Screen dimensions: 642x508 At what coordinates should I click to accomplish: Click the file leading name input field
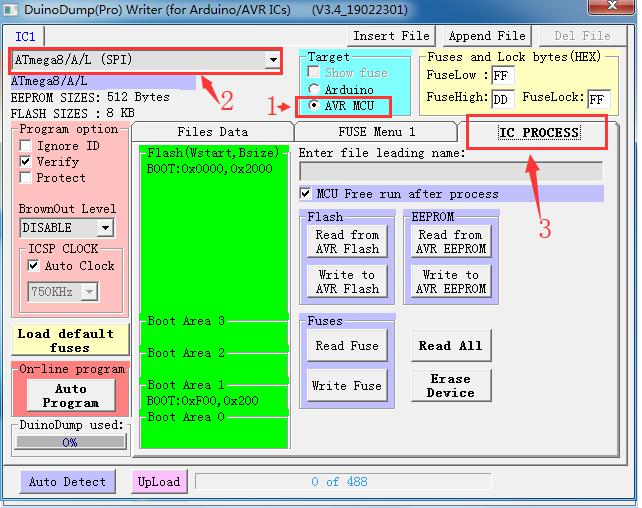(451, 172)
